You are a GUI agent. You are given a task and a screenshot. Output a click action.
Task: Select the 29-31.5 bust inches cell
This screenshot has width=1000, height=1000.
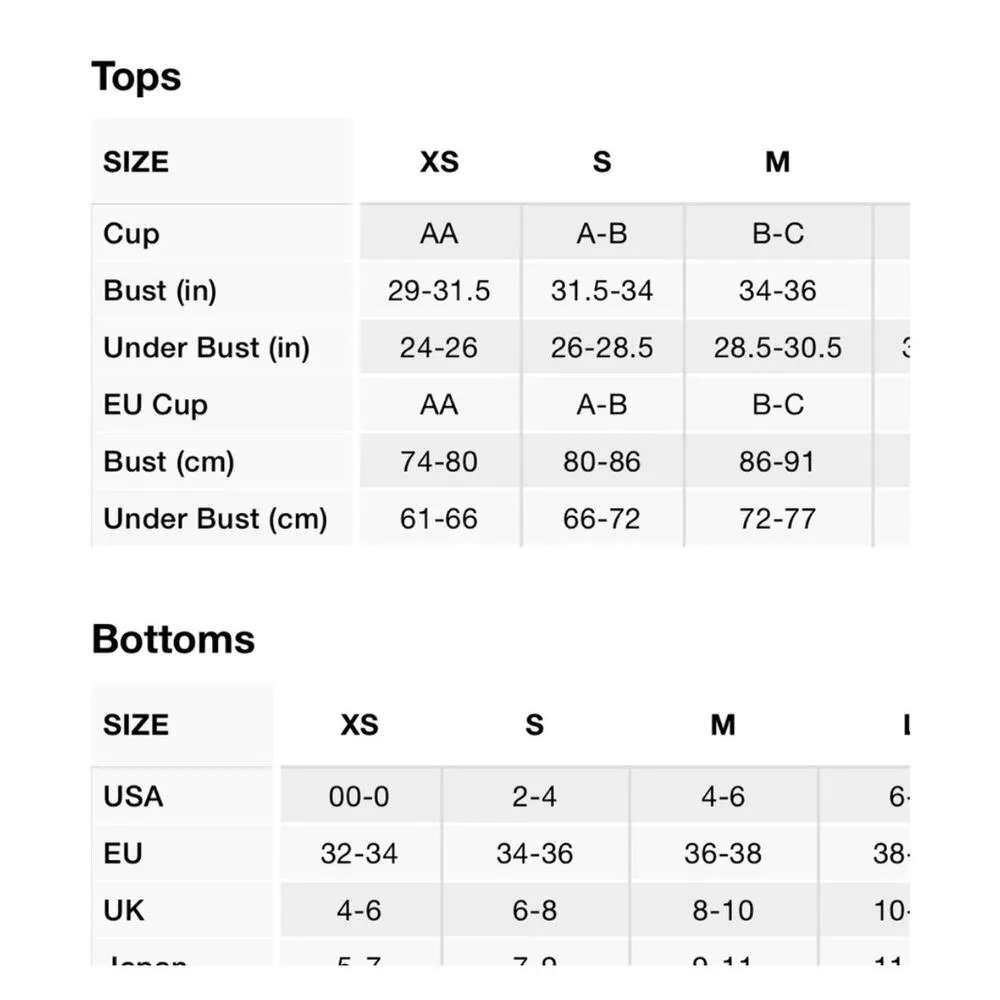point(439,291)
